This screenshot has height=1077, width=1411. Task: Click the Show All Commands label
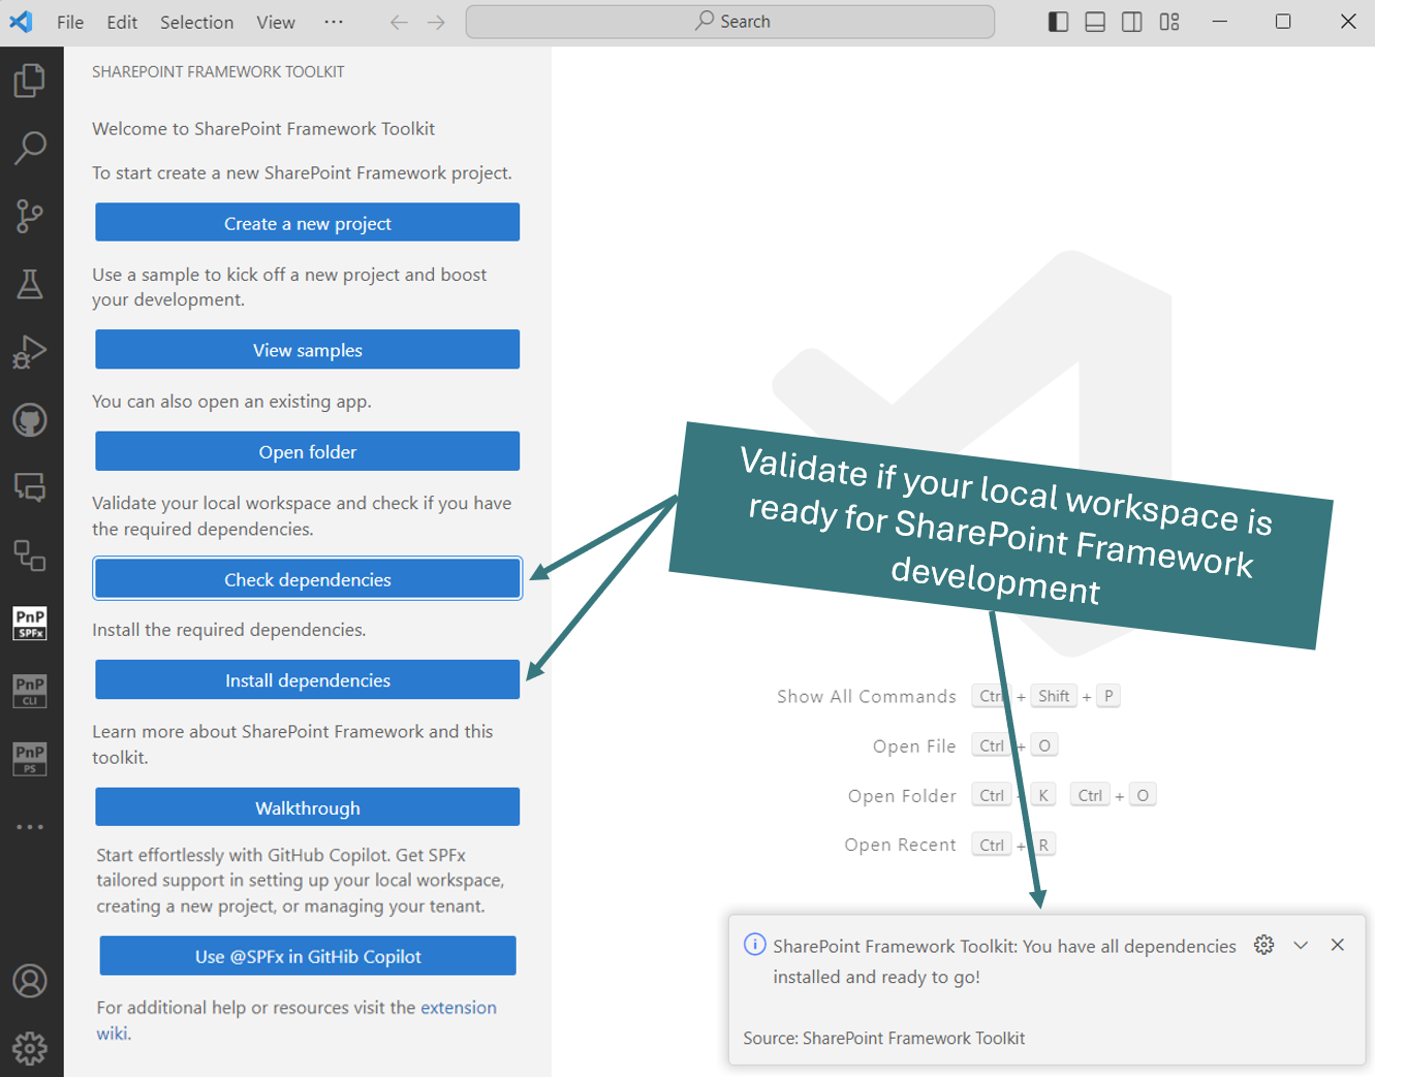click(x=866, y=697)
